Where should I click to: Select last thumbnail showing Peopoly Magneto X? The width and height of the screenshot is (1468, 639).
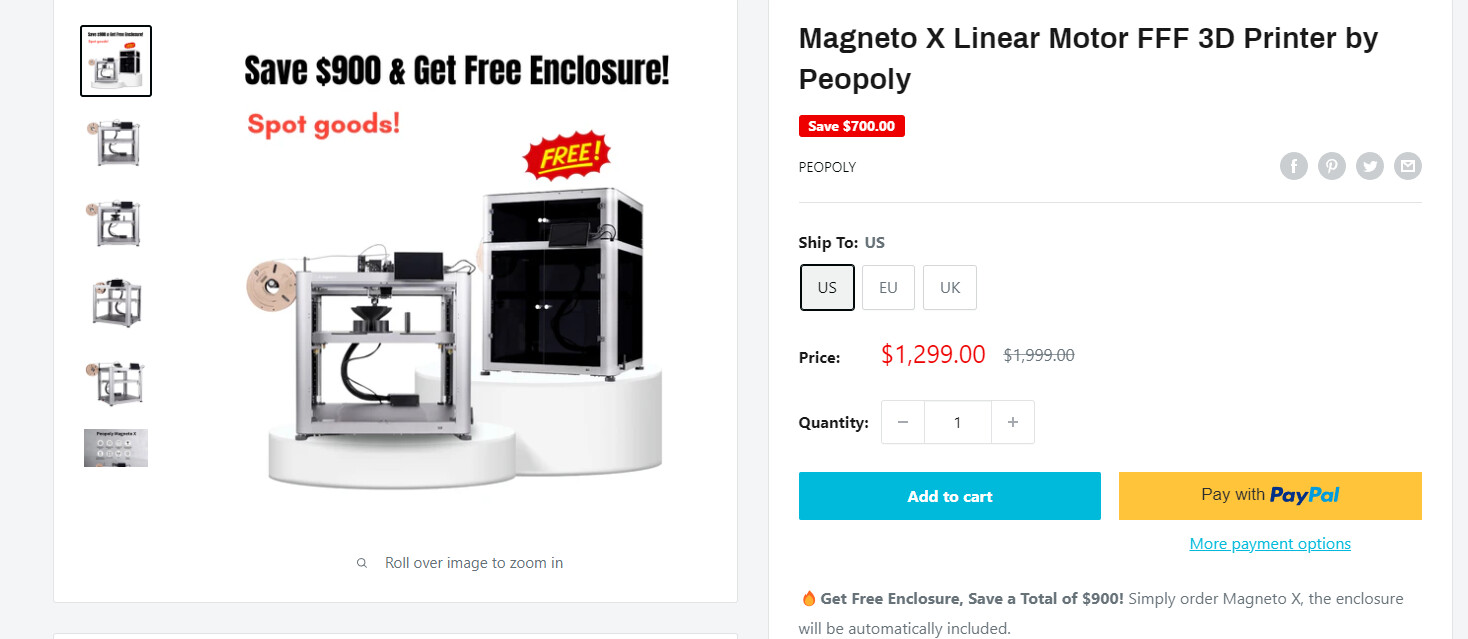(116, 448)
